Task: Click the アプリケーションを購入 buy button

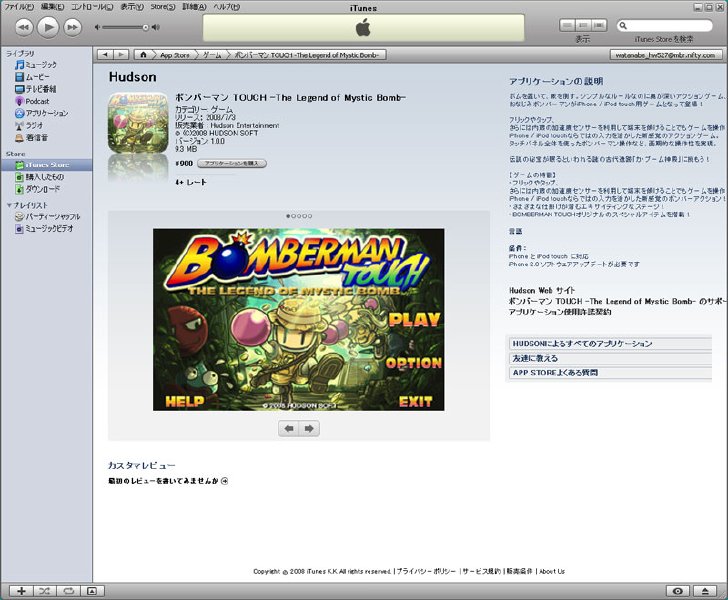Action: pyautogui.click(x=232, y=163)
